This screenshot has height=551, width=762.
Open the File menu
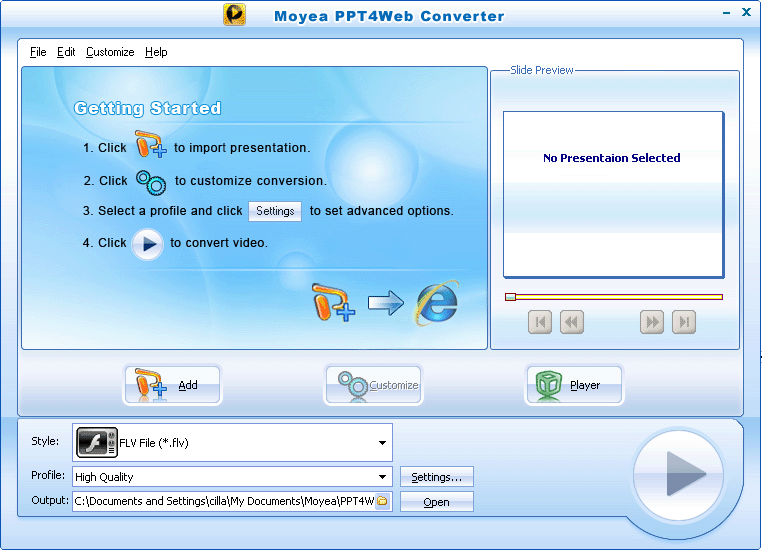[38, 52]
